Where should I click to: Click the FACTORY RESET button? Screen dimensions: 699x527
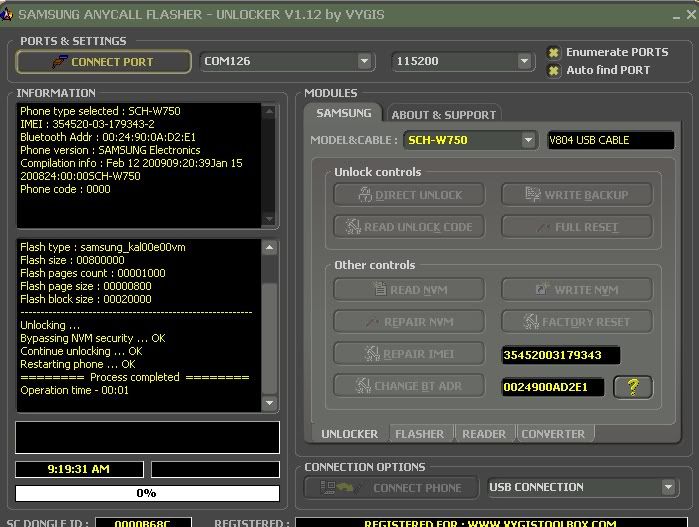pyautogui.click(x=577, y=322)
